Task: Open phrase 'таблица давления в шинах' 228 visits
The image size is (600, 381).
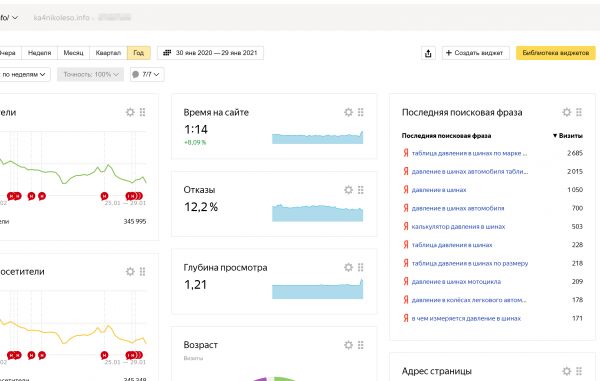Action: coord(452,245)
